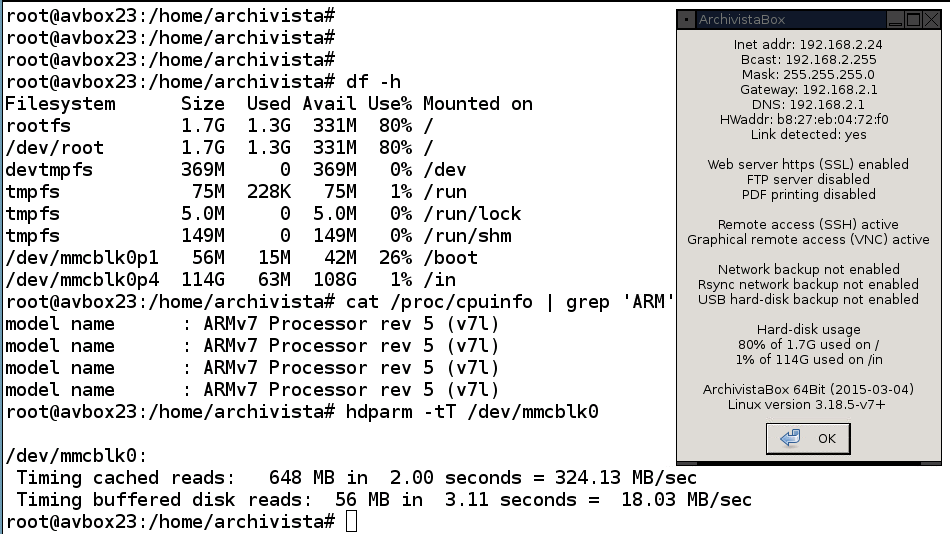Image resolution: width=950 pixels, height=534 pixels.
Task: Click the 'df -h' command in terminal
Action: (373, 82)
